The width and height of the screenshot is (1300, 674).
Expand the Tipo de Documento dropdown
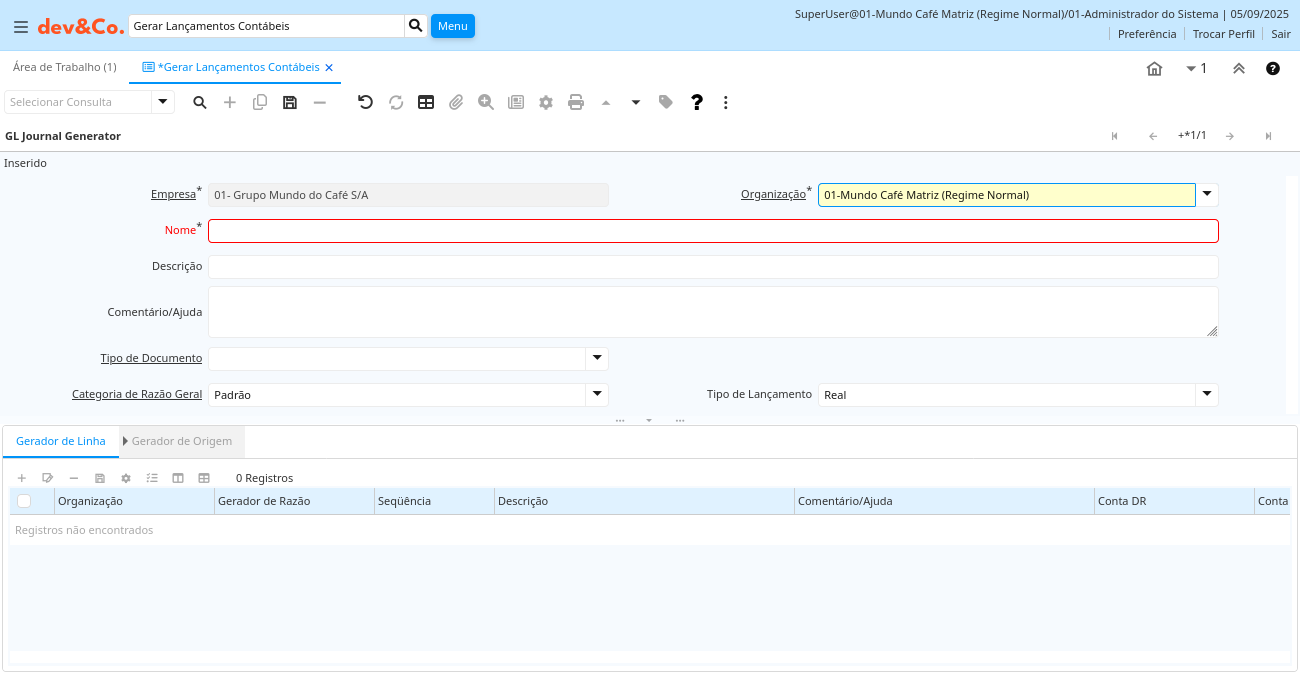click(597, 358)
